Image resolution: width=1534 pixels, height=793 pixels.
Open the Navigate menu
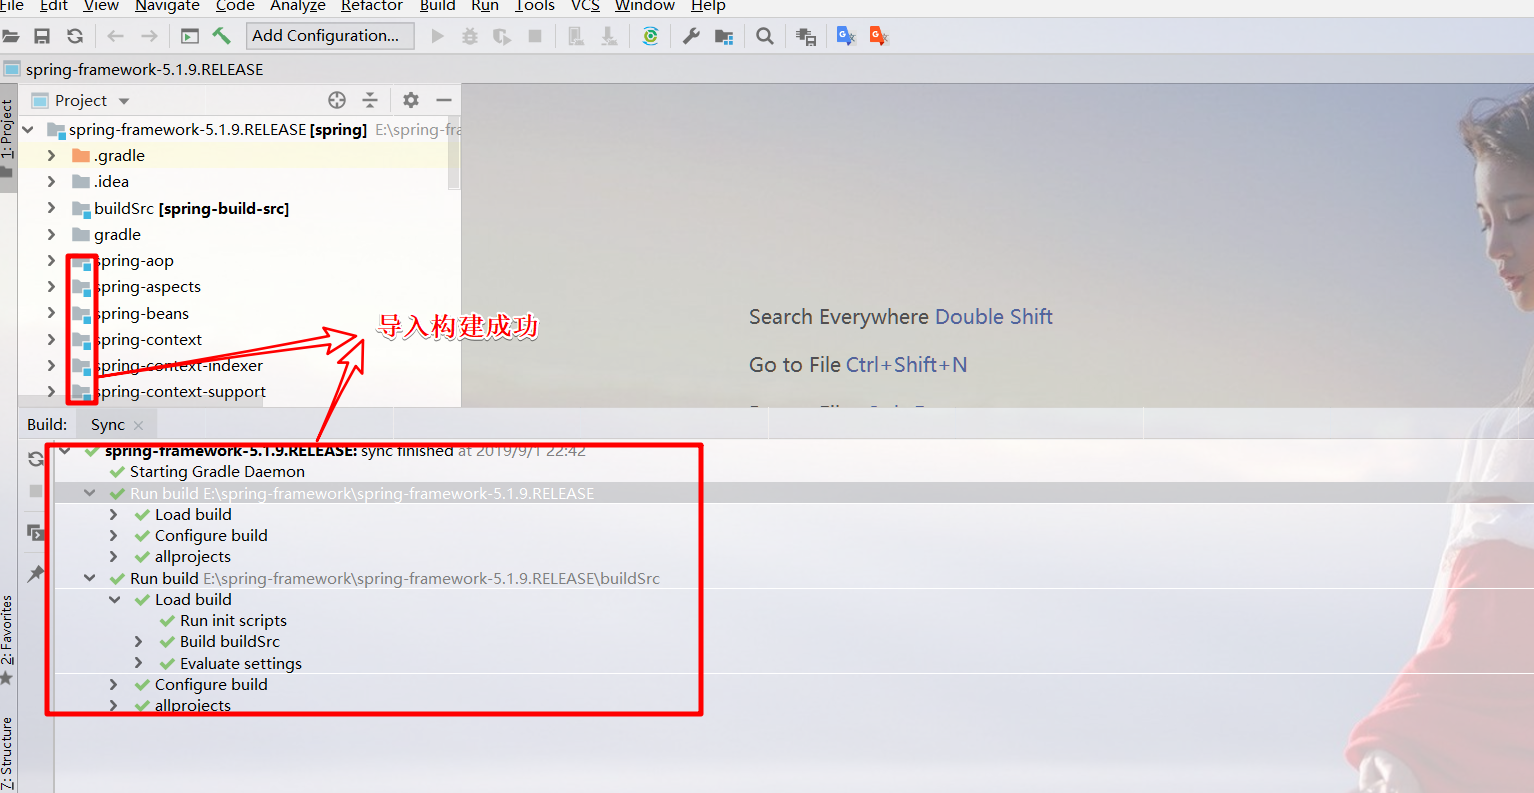coord(167,6)
